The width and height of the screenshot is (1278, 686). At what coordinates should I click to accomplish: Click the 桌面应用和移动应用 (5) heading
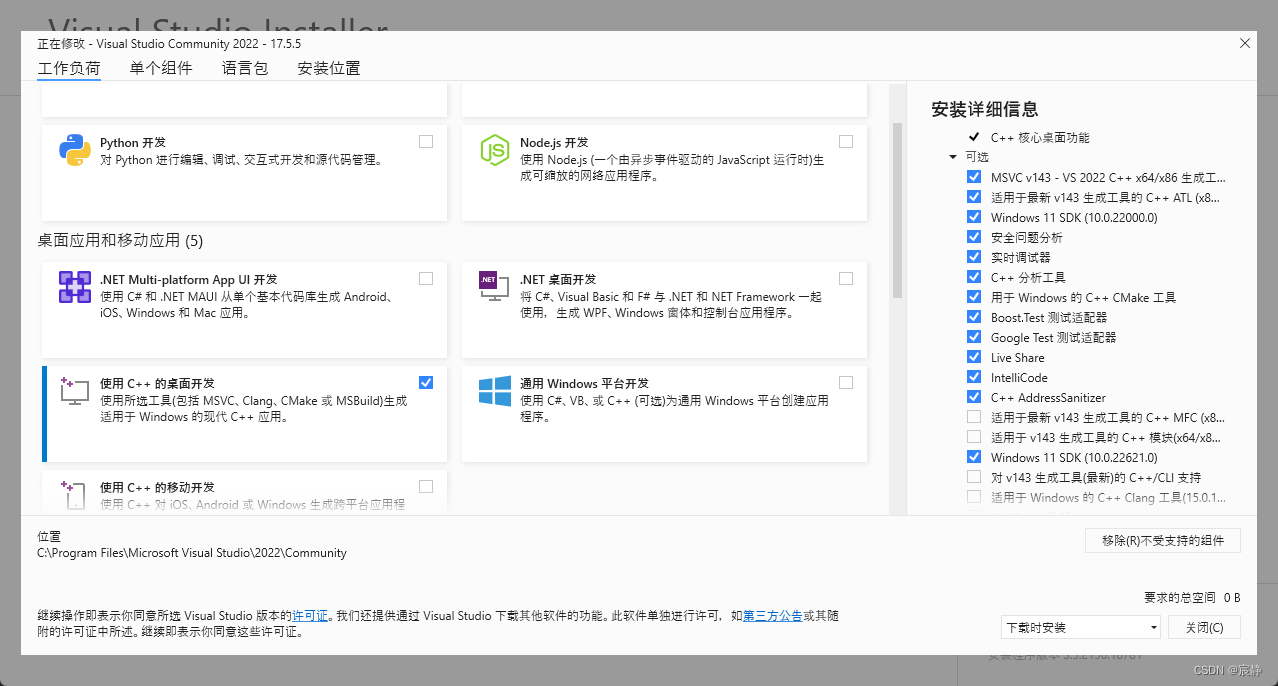click(x=120, y=240)
